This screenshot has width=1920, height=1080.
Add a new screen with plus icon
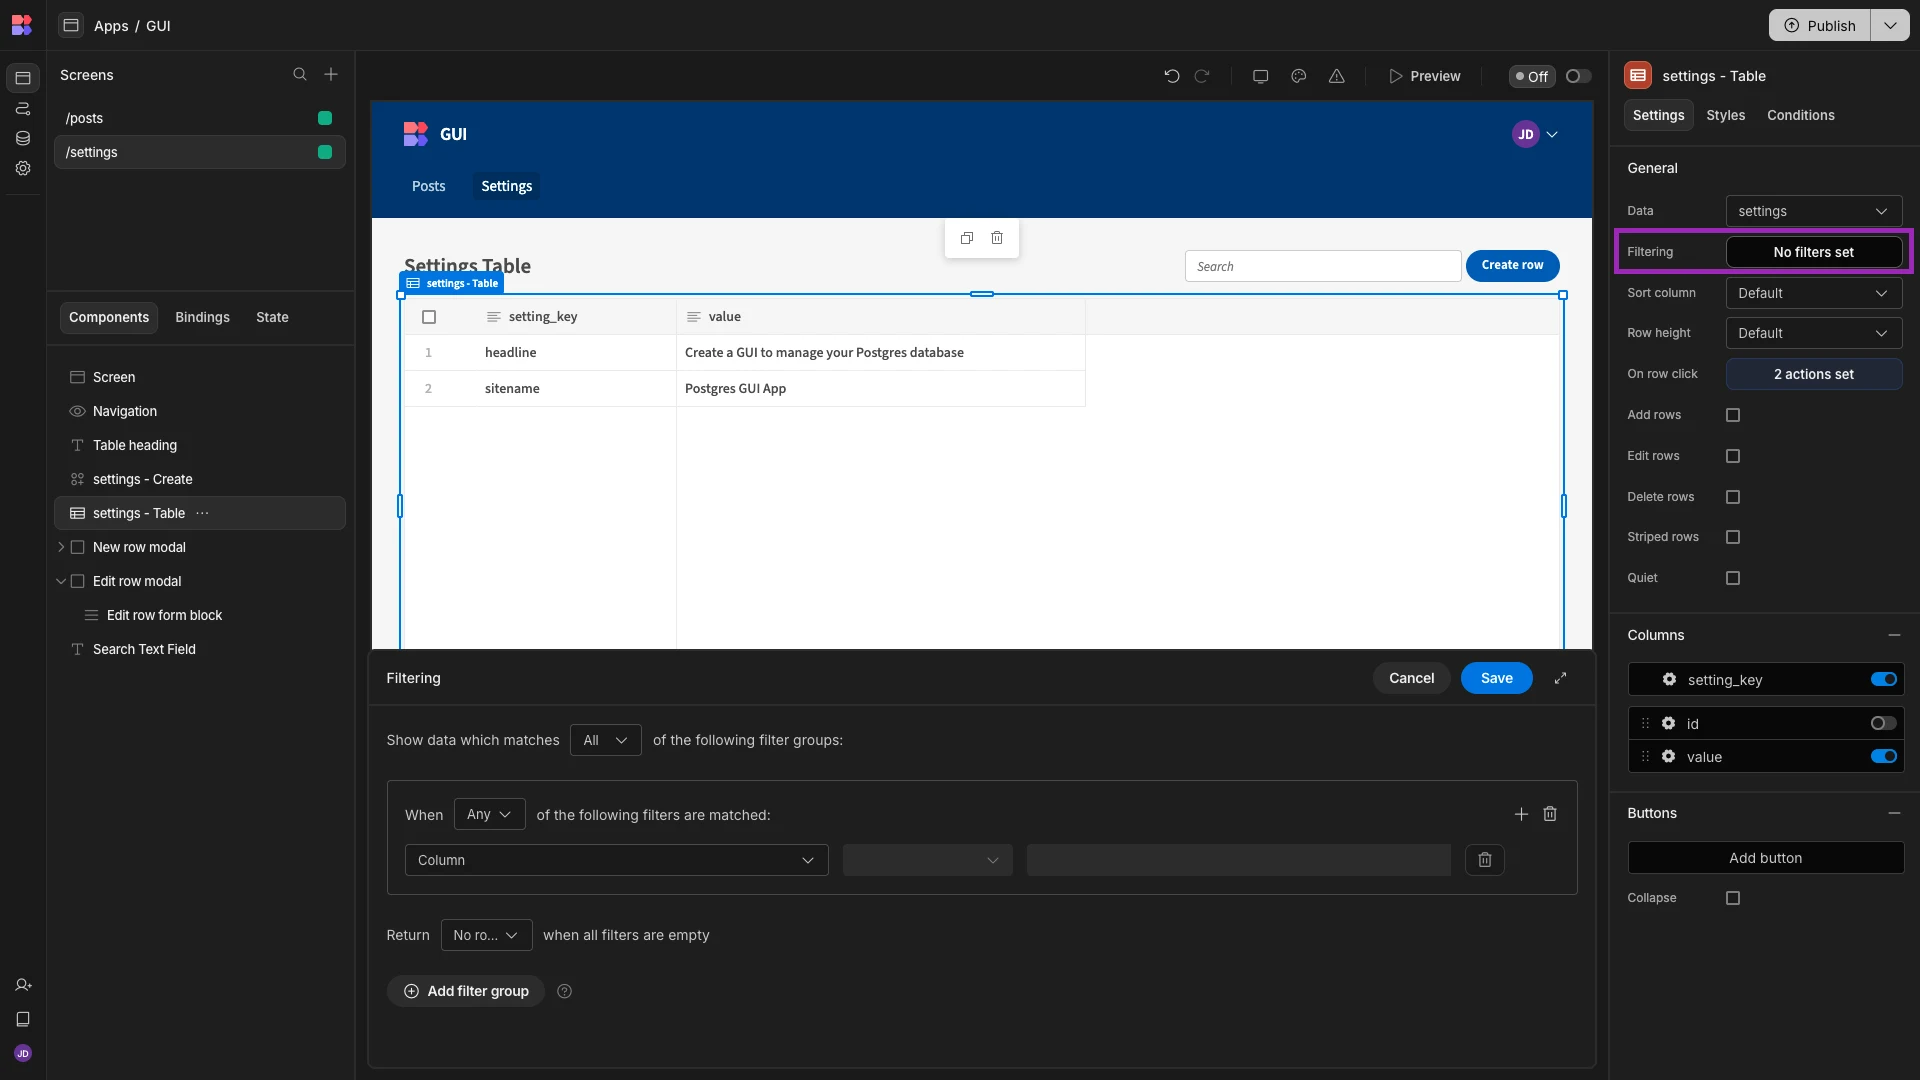pos(331,74)
